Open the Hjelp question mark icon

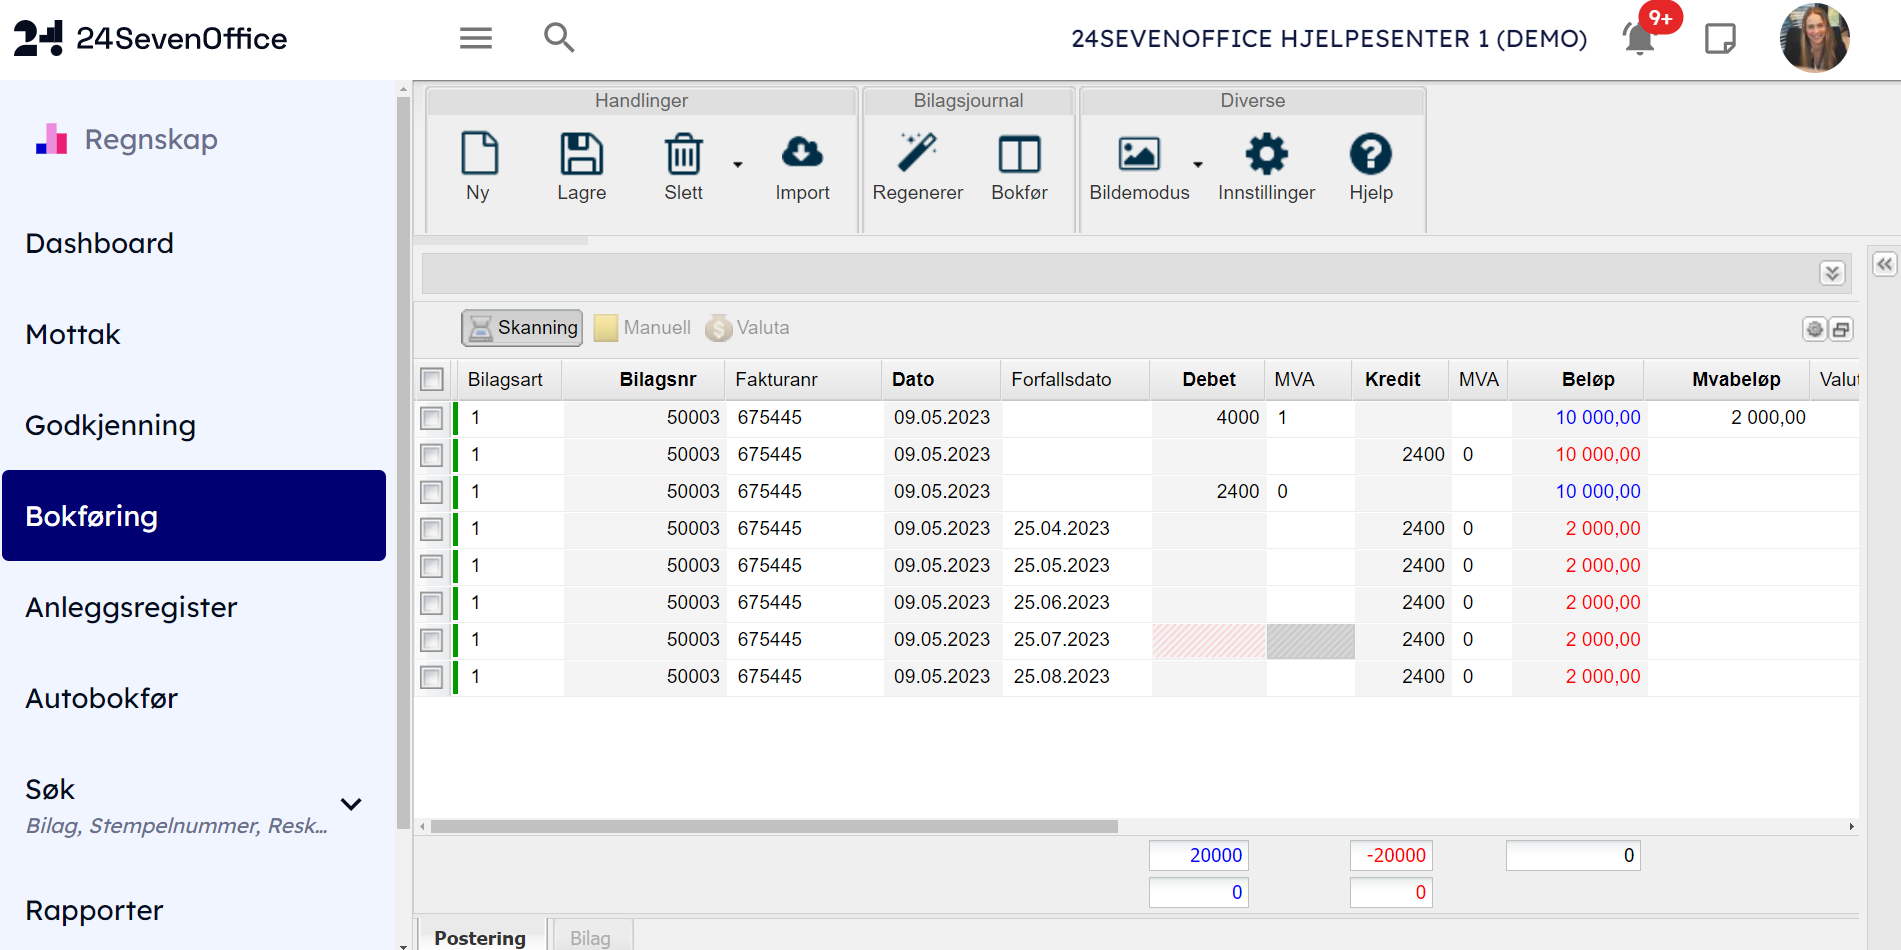coord(1370,155)
